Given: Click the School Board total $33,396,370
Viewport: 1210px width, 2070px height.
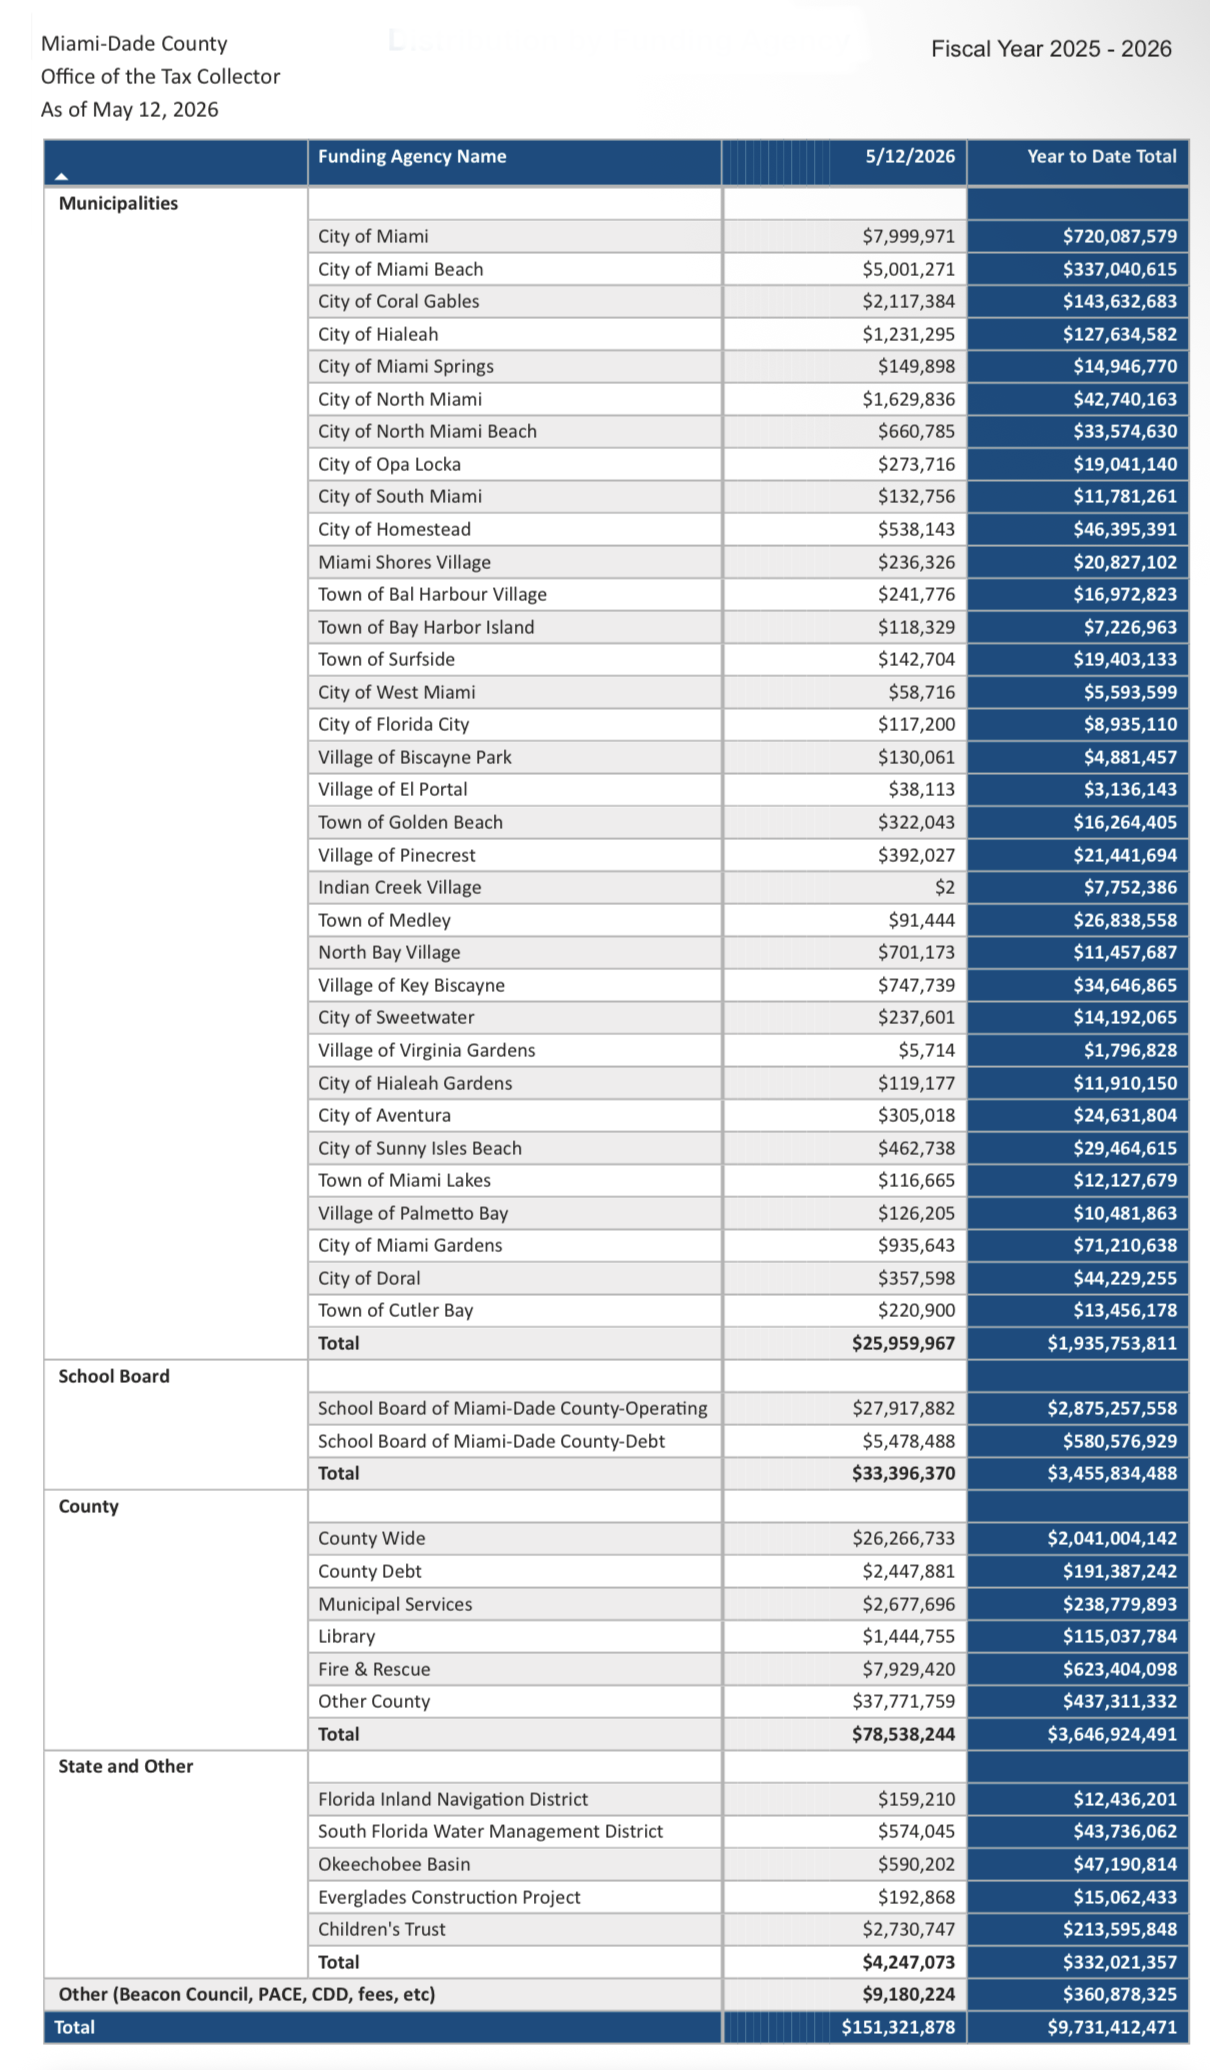Looking at the screenshot, I should point(904,1473).
